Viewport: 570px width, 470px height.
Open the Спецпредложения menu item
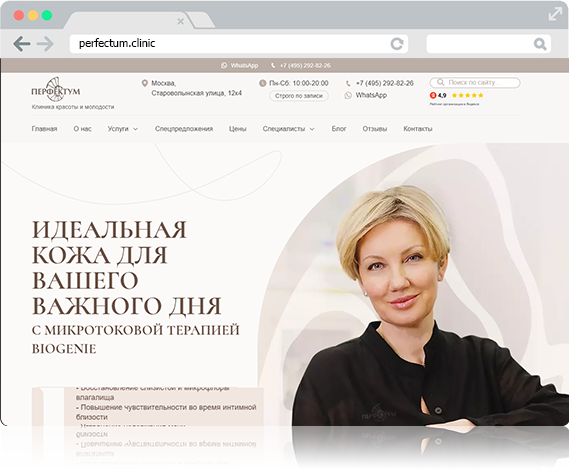[184, 129]
